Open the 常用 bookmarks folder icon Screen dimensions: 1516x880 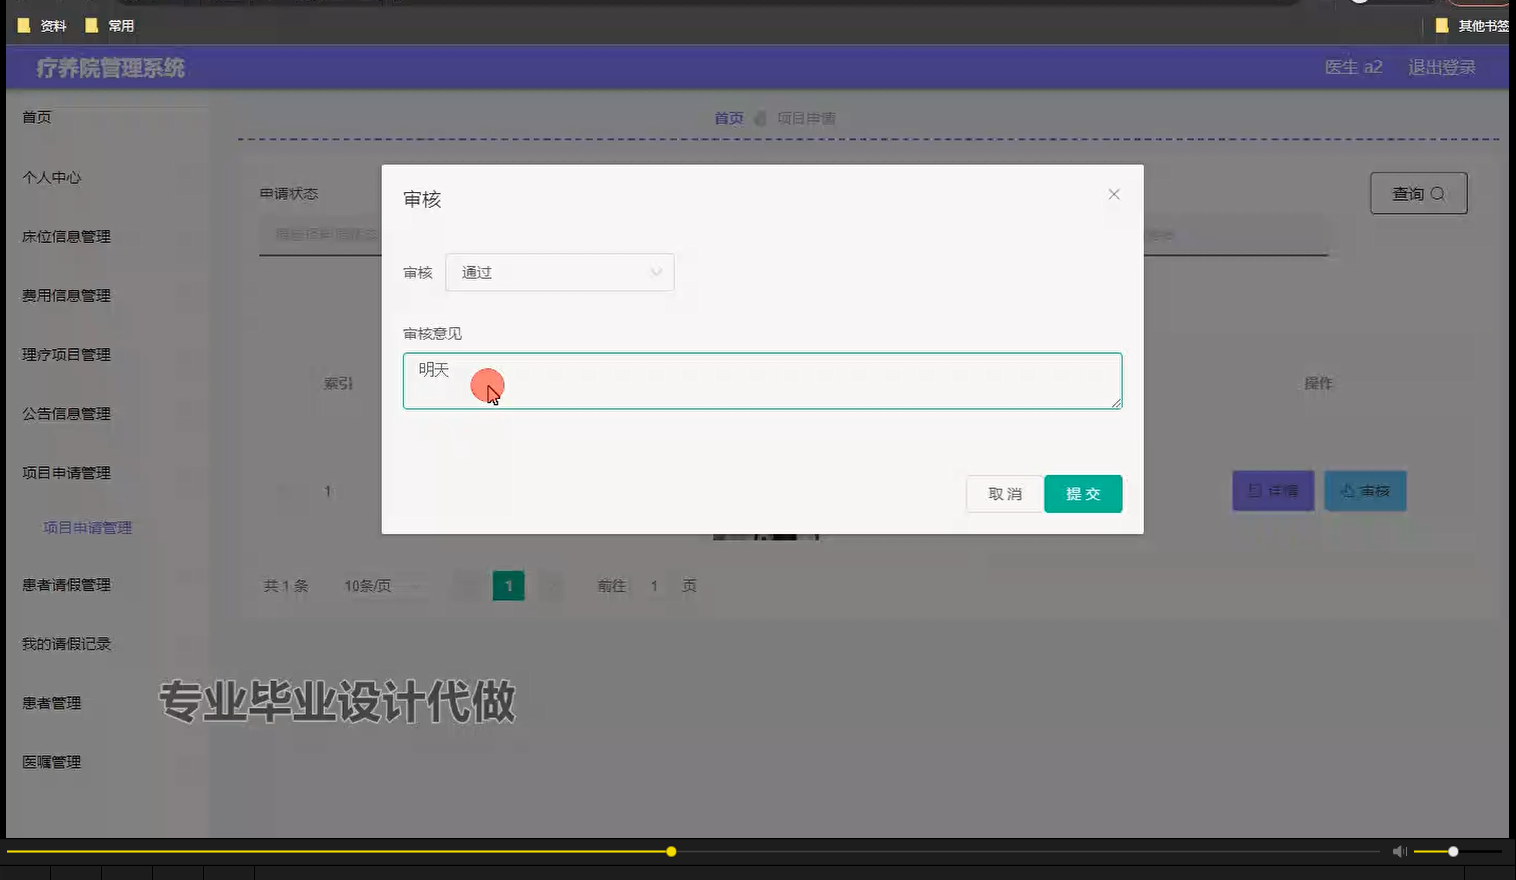point(92,25)
